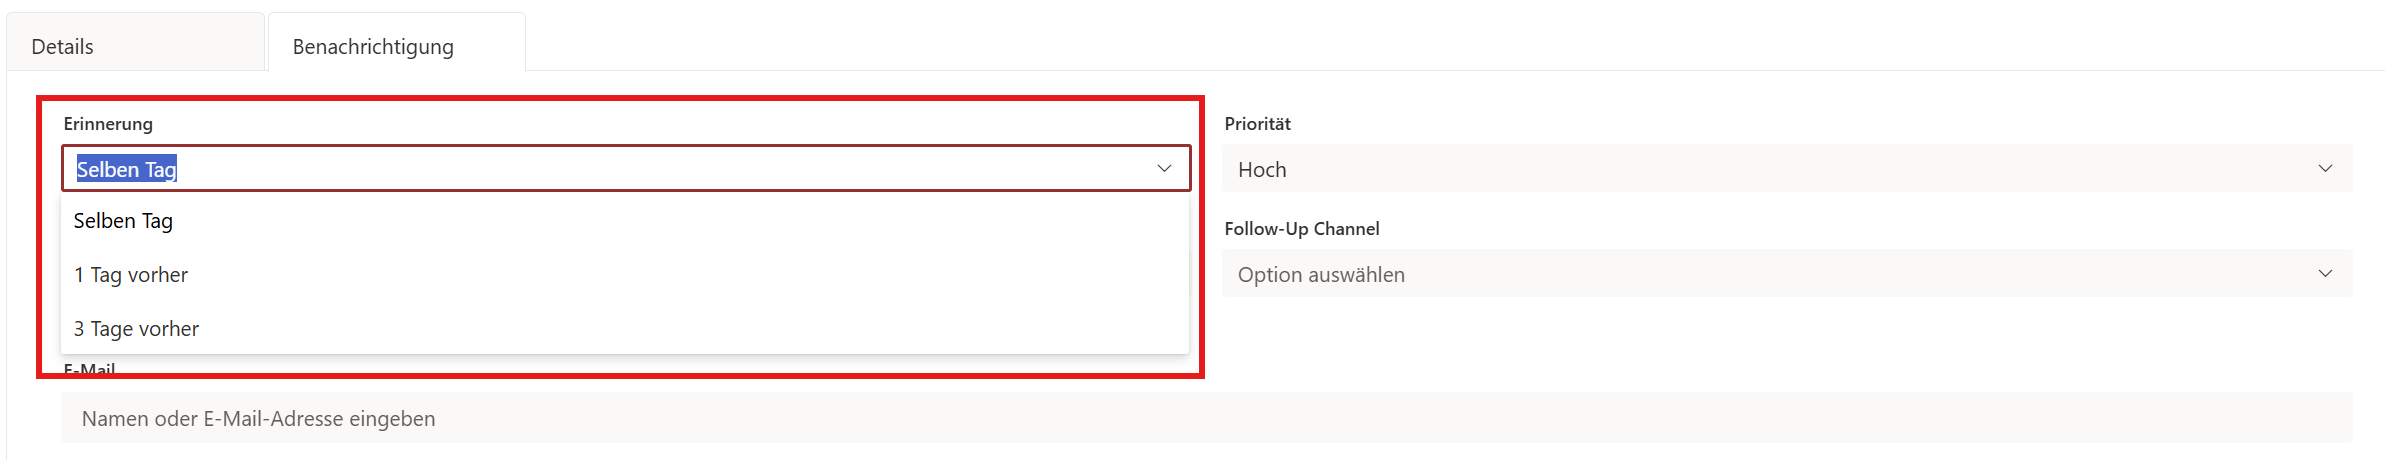This screenshot has width=2385, height=460.
Task: Click the highlighted Selben Tag text field
Action: [x=127, y=169]
